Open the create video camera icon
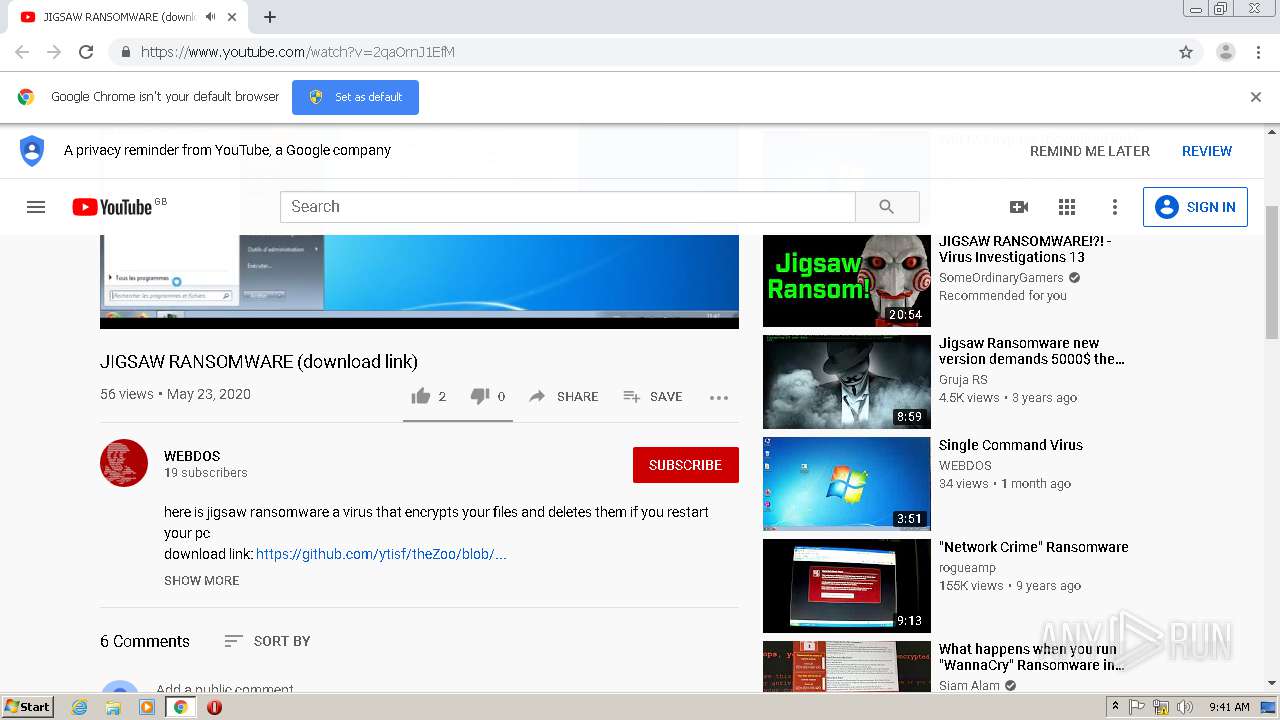The height and width of the screenshot is (720, 1280). 1019,207
